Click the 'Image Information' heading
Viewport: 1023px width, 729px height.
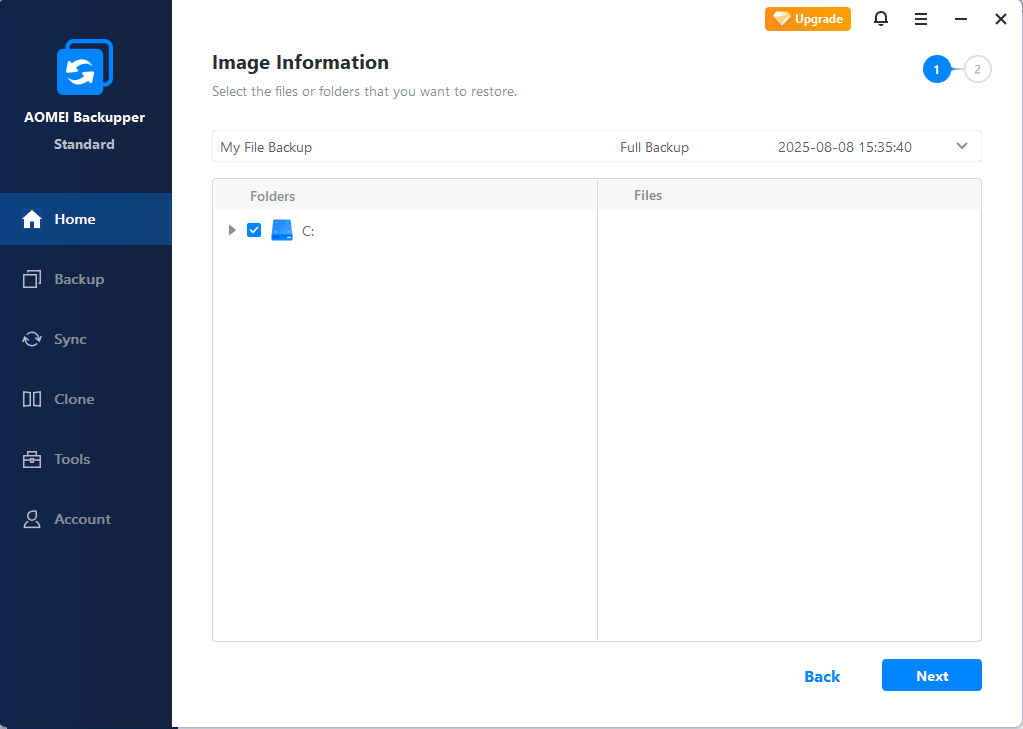300,62
